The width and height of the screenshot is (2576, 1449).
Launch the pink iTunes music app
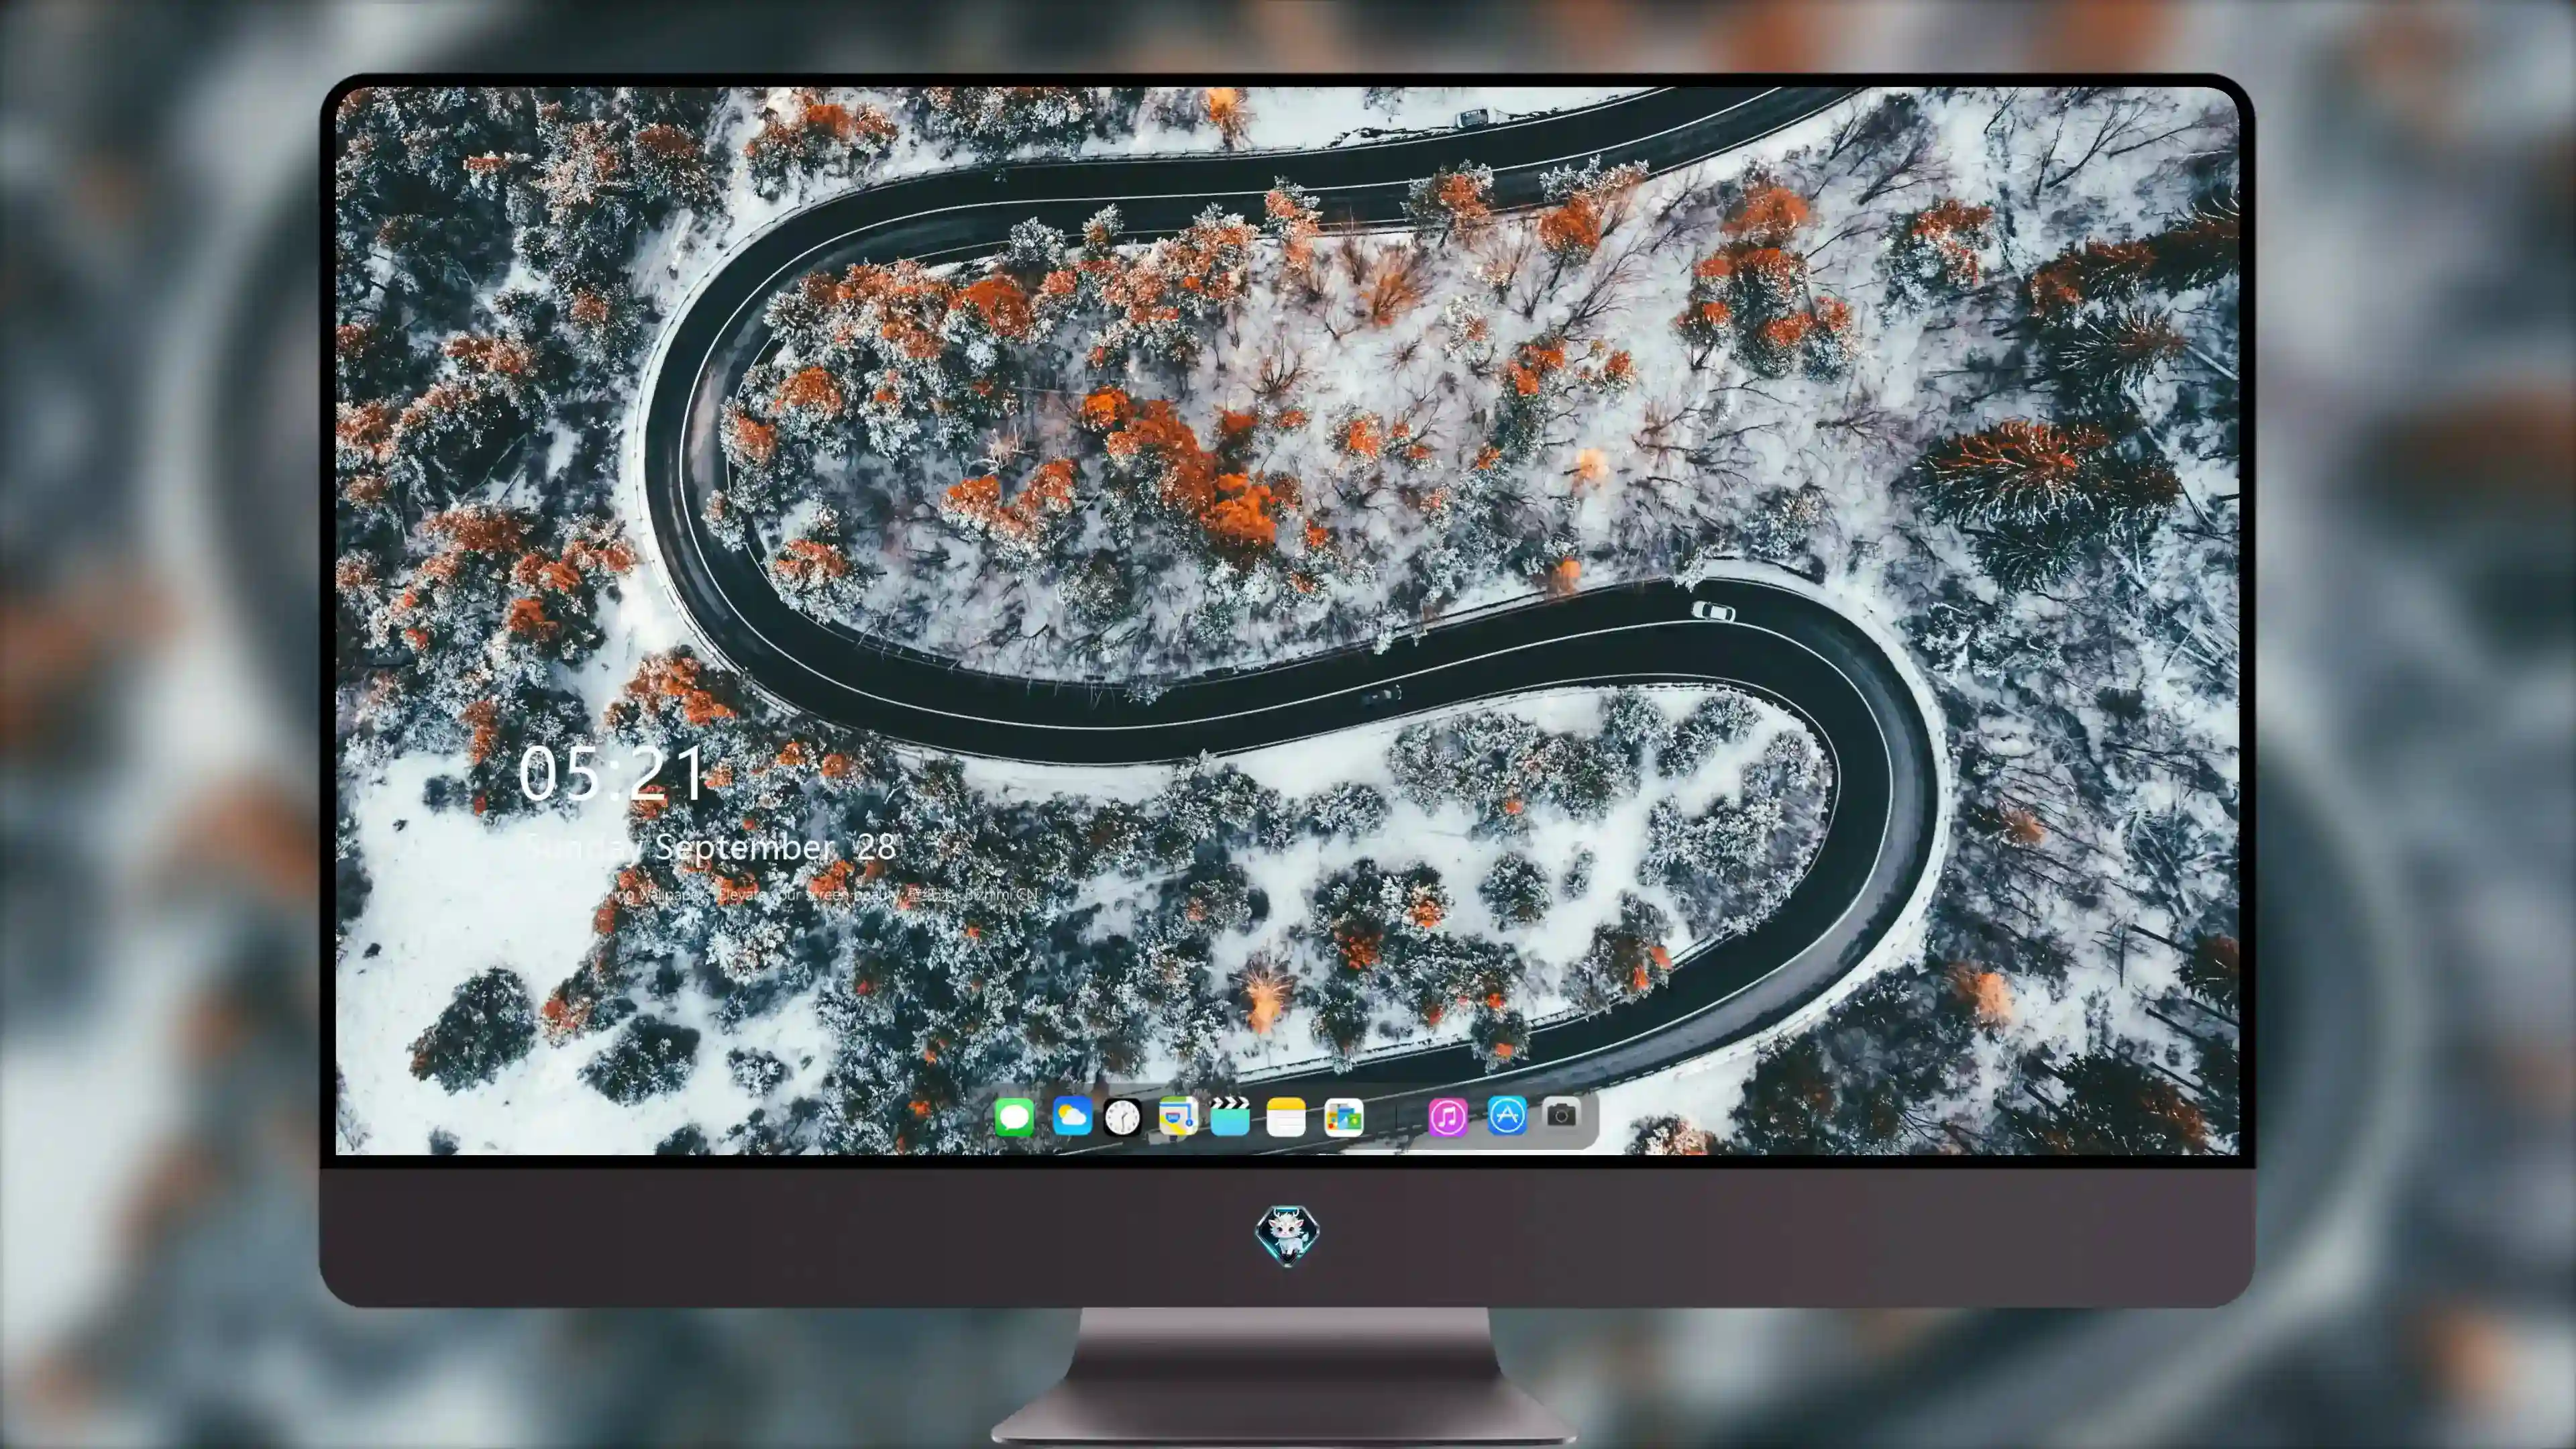[x=1448, y=1117]
